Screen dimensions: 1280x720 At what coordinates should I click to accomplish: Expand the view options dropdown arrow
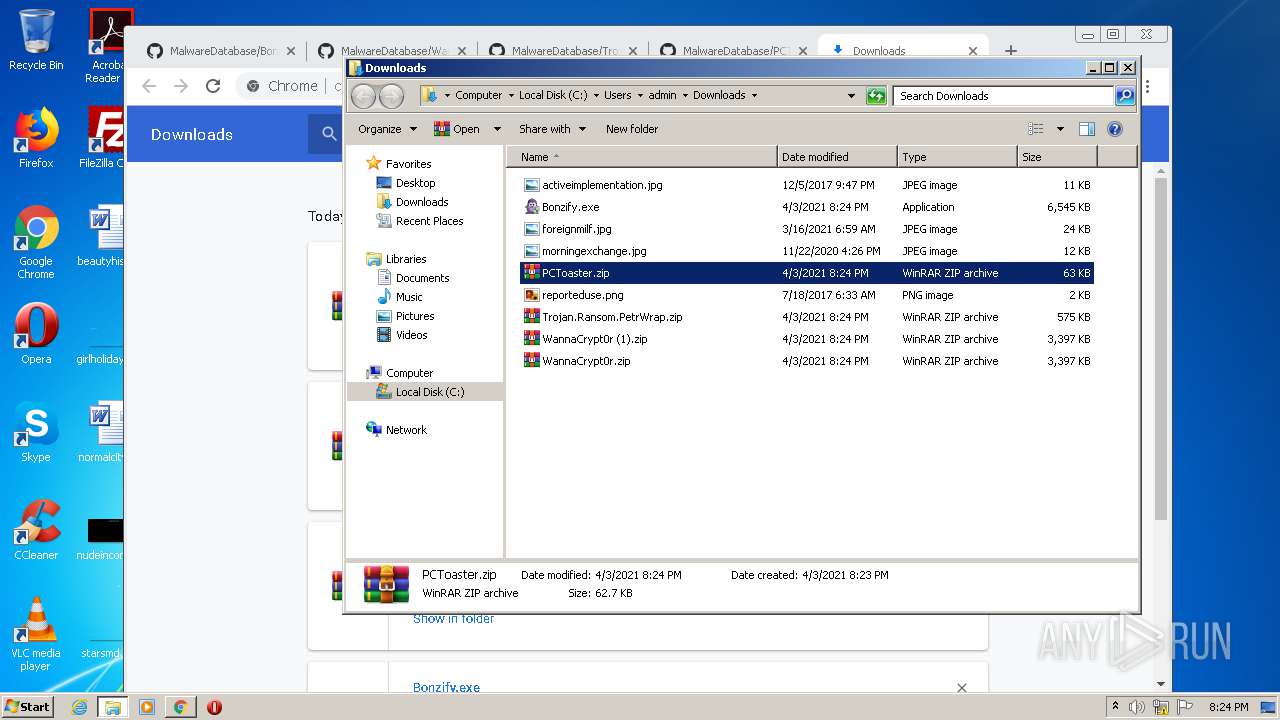[1060, 129]
